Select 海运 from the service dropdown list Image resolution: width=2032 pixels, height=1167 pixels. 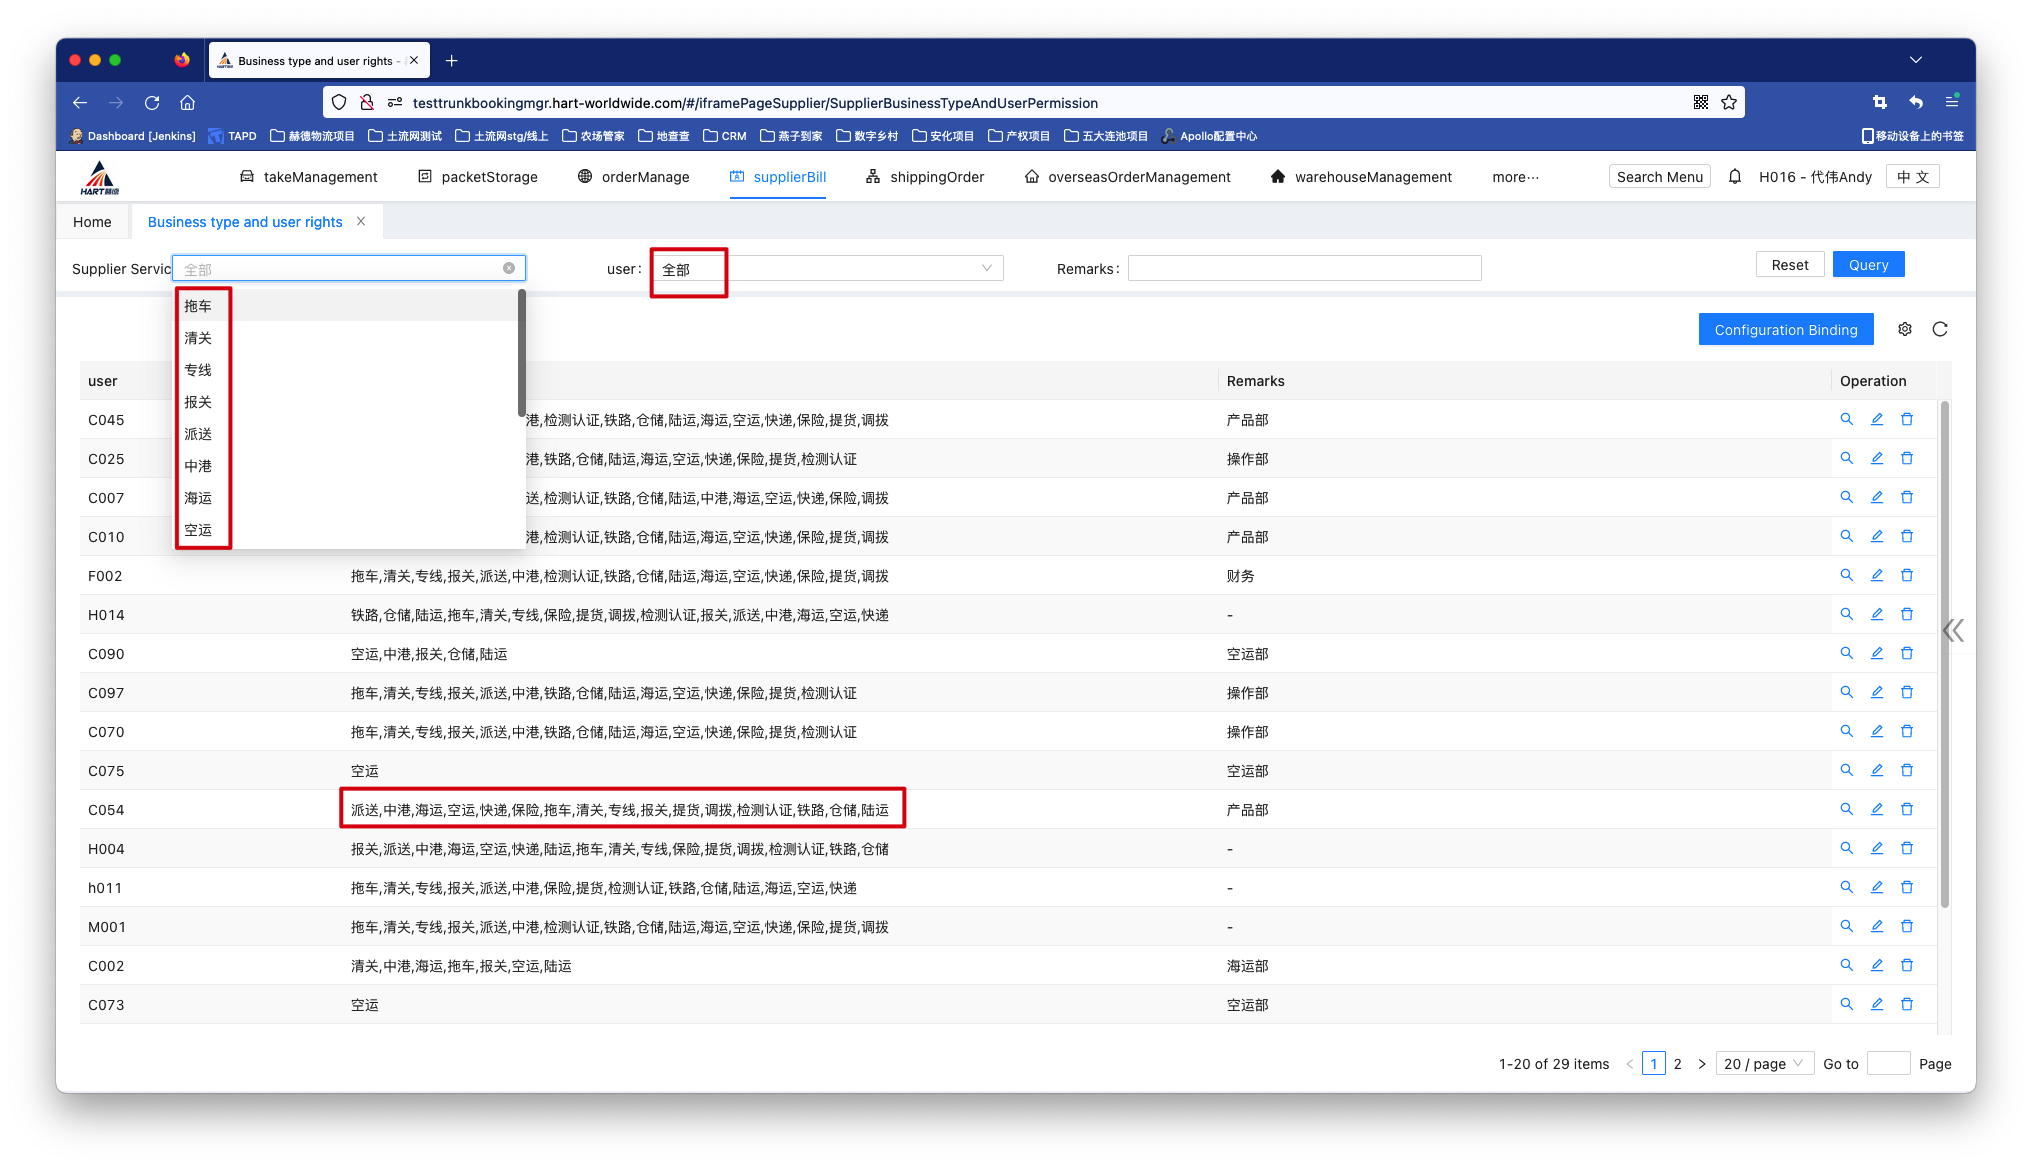click(x=198, y=498)
